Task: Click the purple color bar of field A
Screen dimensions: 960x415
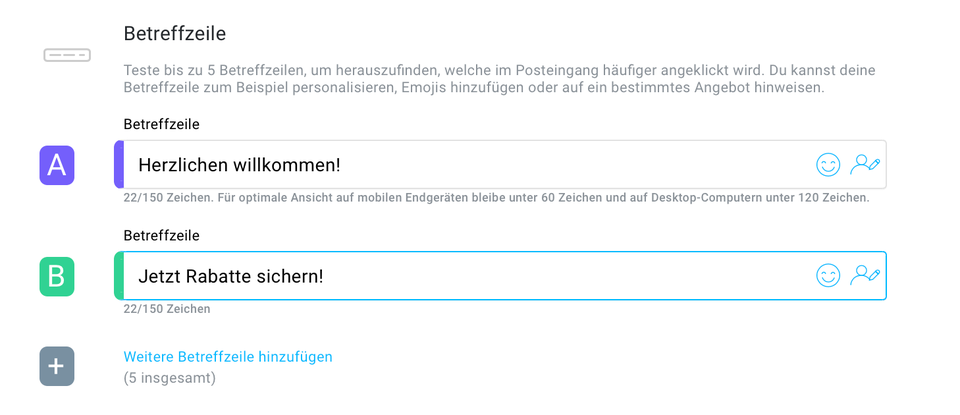Action: [x=119, y=164]
